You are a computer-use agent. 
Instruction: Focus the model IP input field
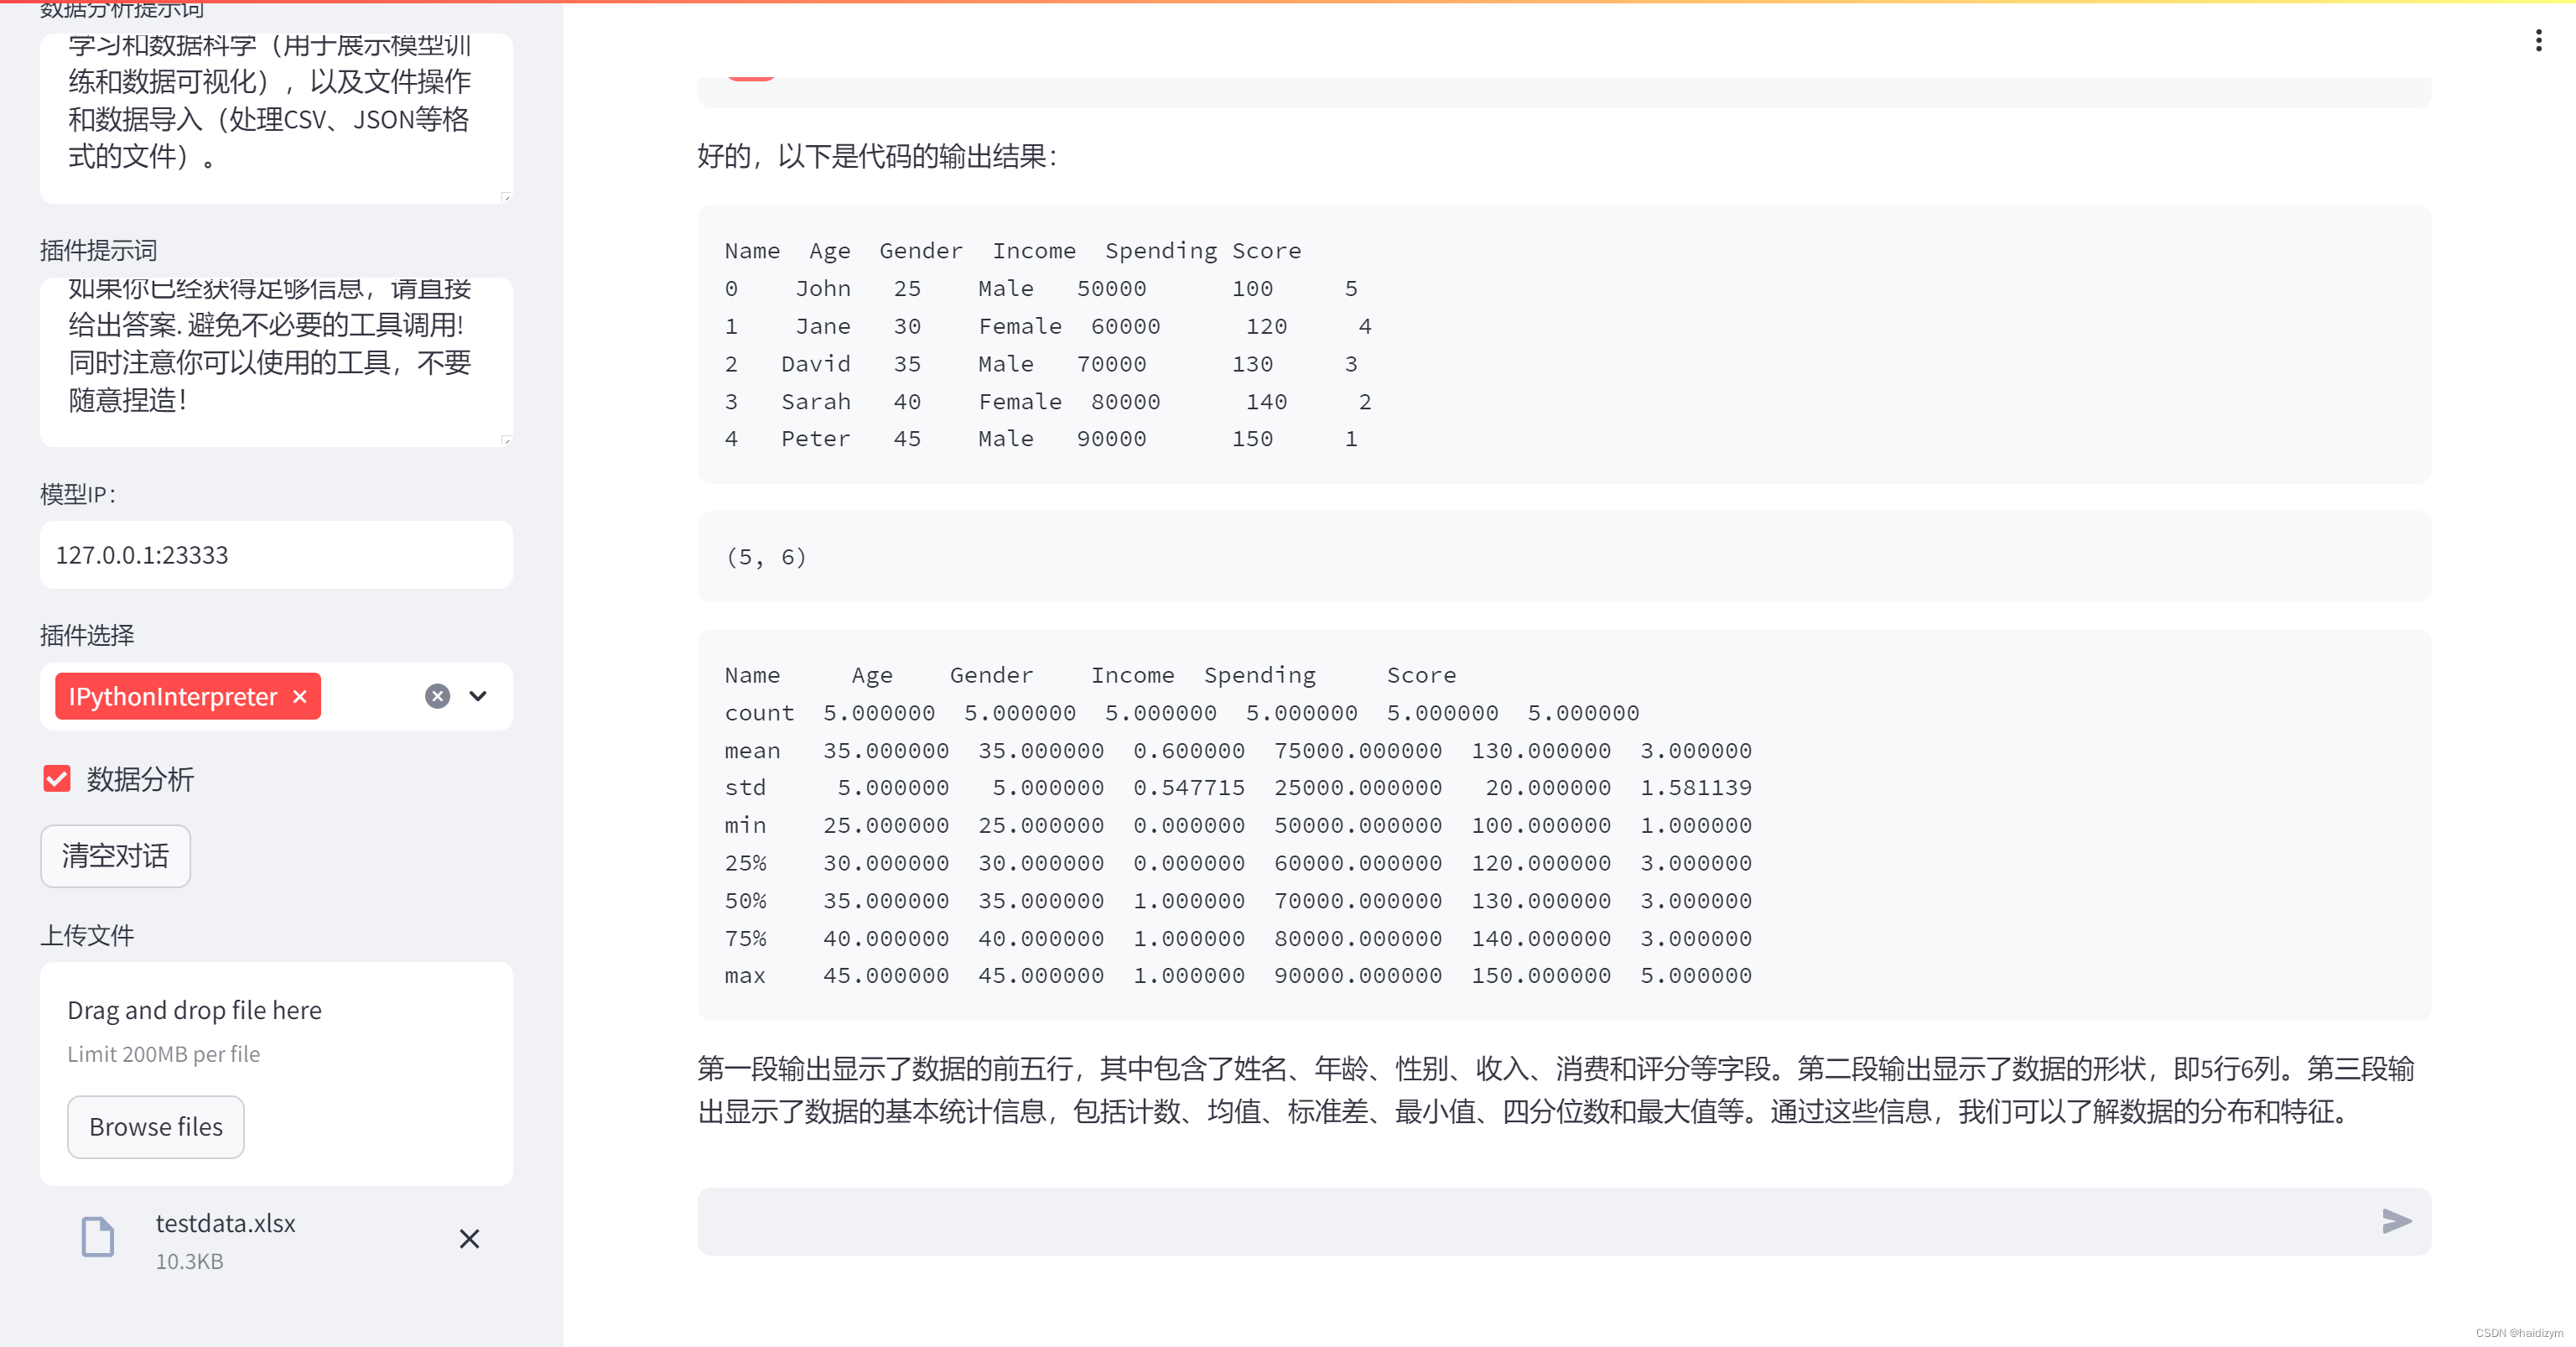pos(276,555)
